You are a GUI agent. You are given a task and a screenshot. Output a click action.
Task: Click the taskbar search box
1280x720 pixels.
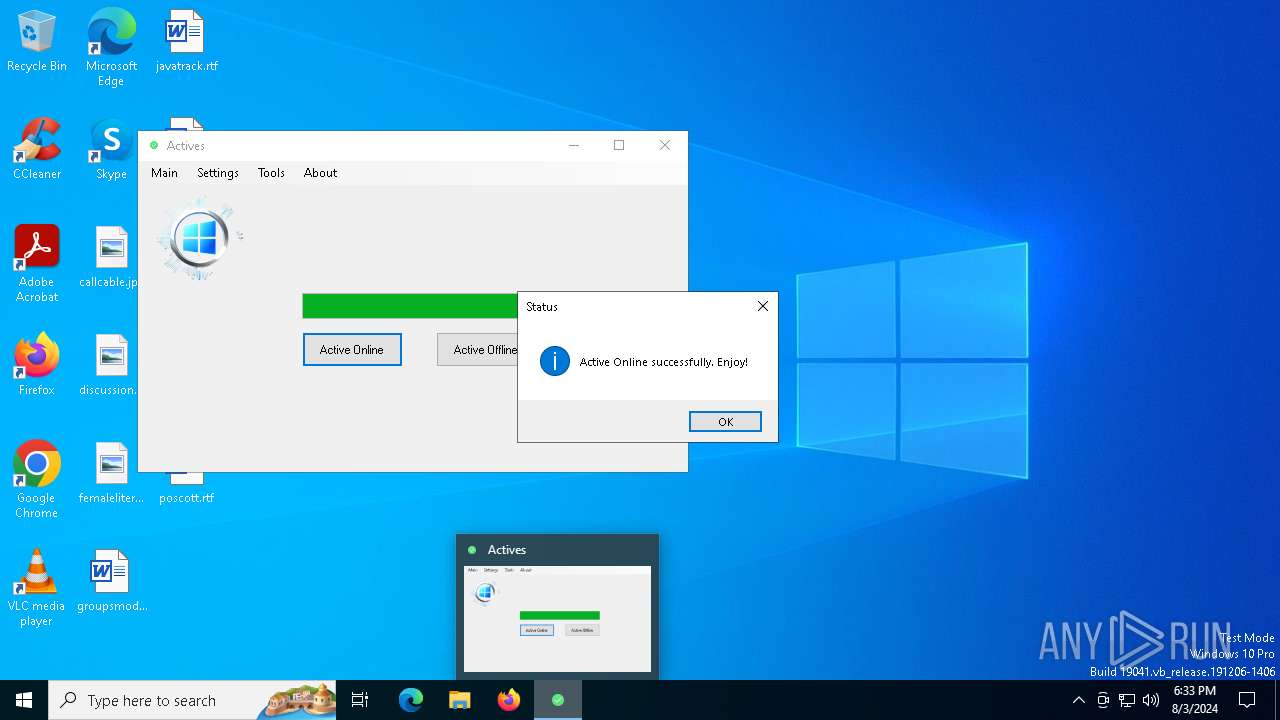[192, 700]
